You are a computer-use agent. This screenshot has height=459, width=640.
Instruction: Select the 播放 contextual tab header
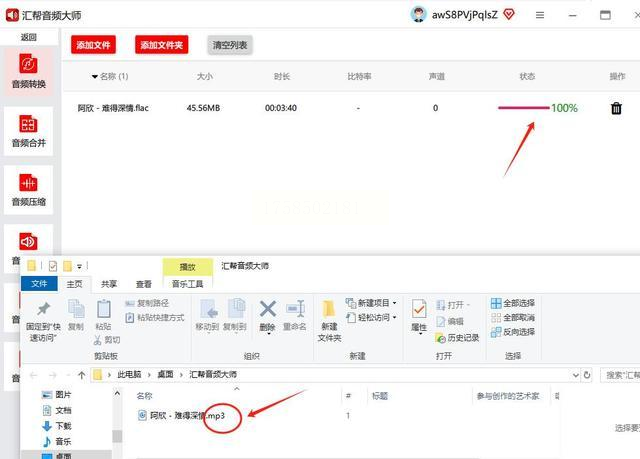click(187, 267)
